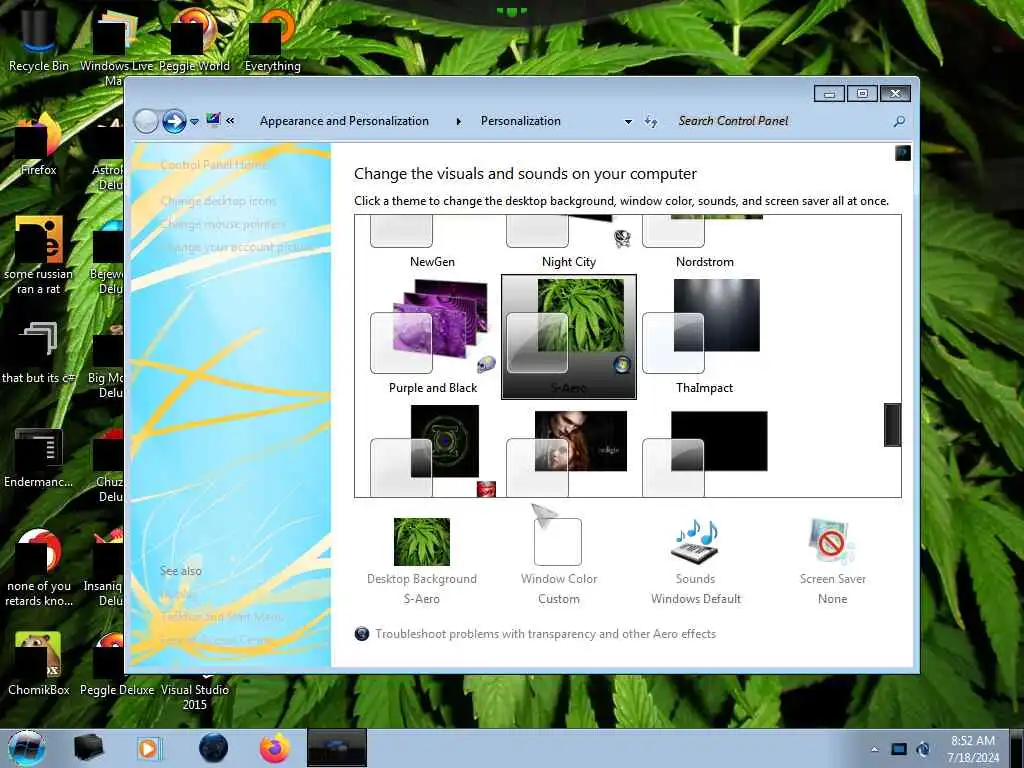Open Change mouse pointers link
This screenshot has height=768, width=1024.
coord(223,225)
